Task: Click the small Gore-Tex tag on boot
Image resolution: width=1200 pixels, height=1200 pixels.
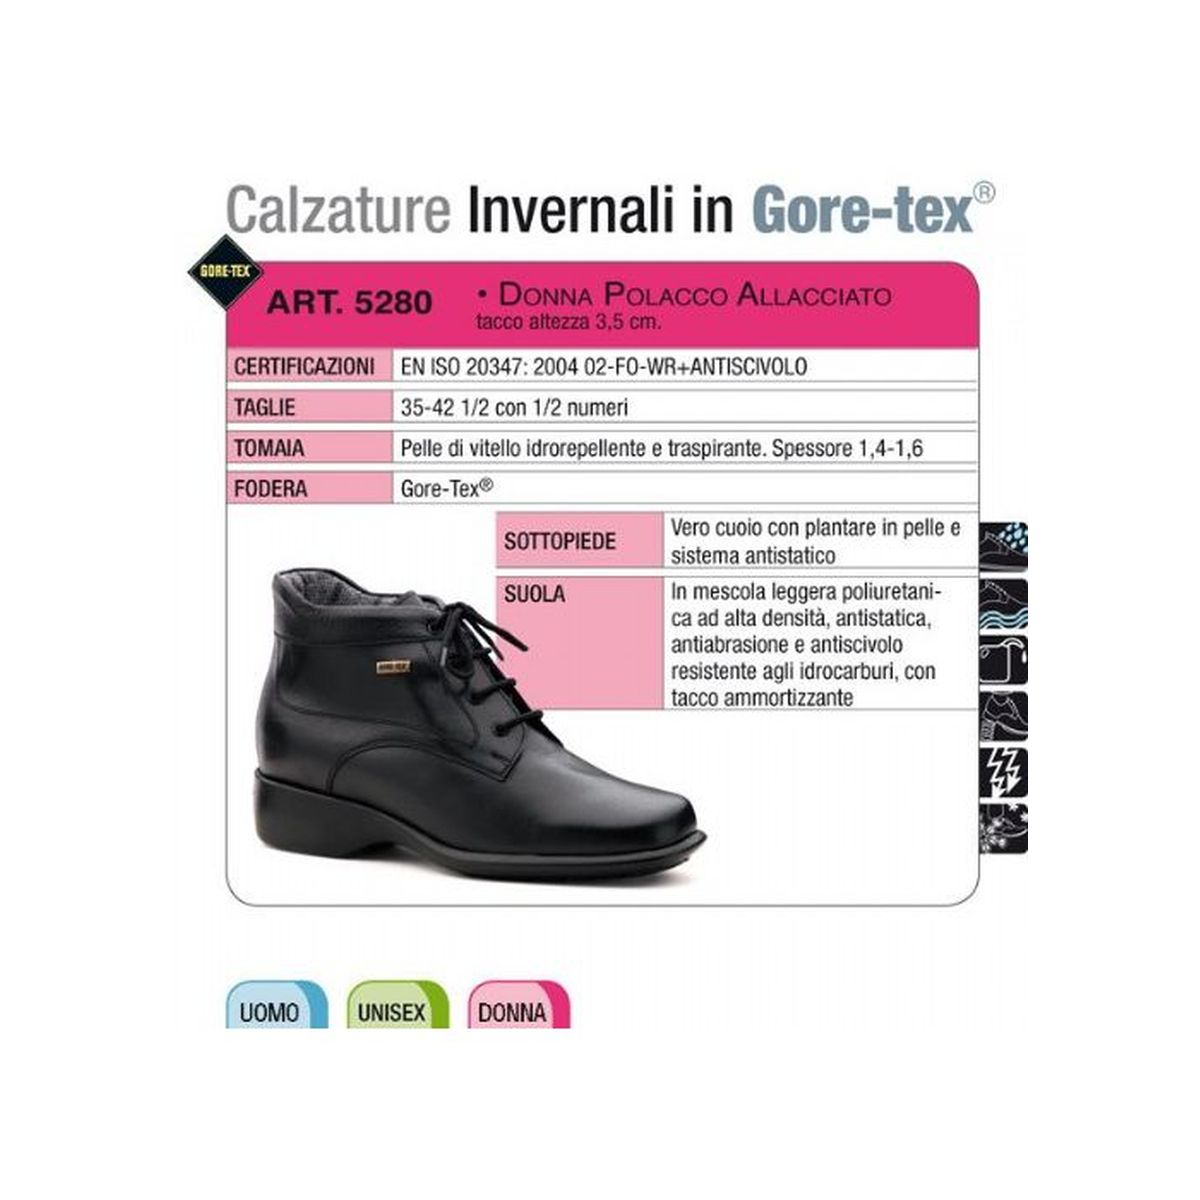Action: pyautogui.click(x=392, y=666)
